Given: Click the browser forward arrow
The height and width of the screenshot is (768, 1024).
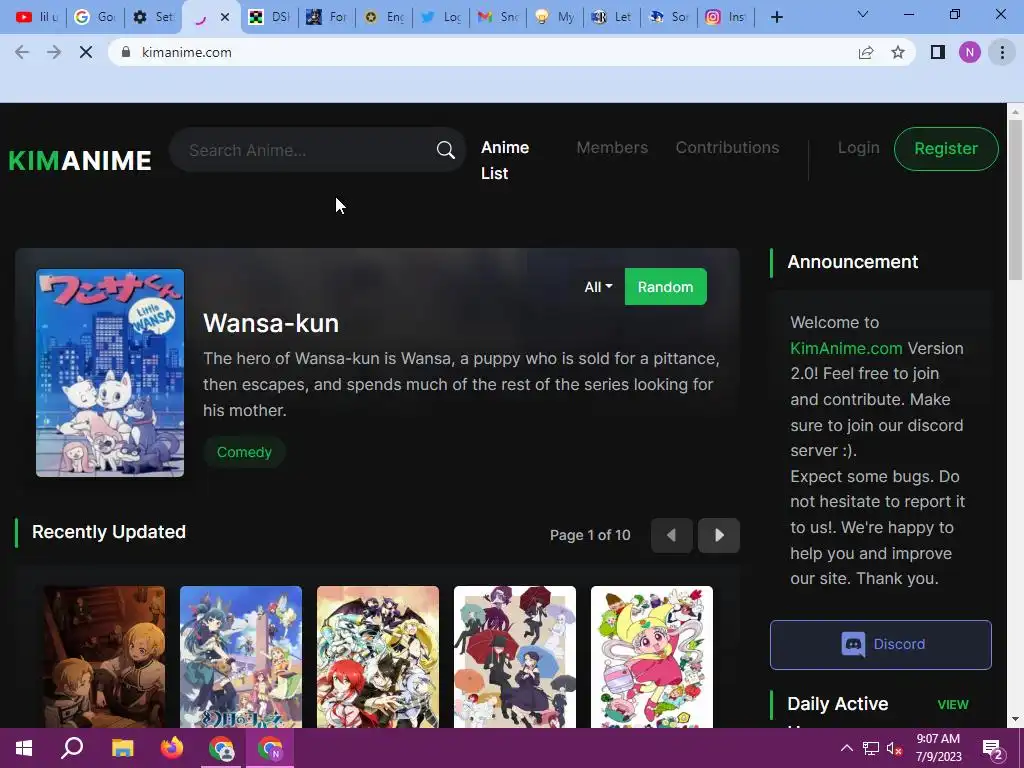Looking at the screenshot, I should pyautogui.click(x=54, y=52).
